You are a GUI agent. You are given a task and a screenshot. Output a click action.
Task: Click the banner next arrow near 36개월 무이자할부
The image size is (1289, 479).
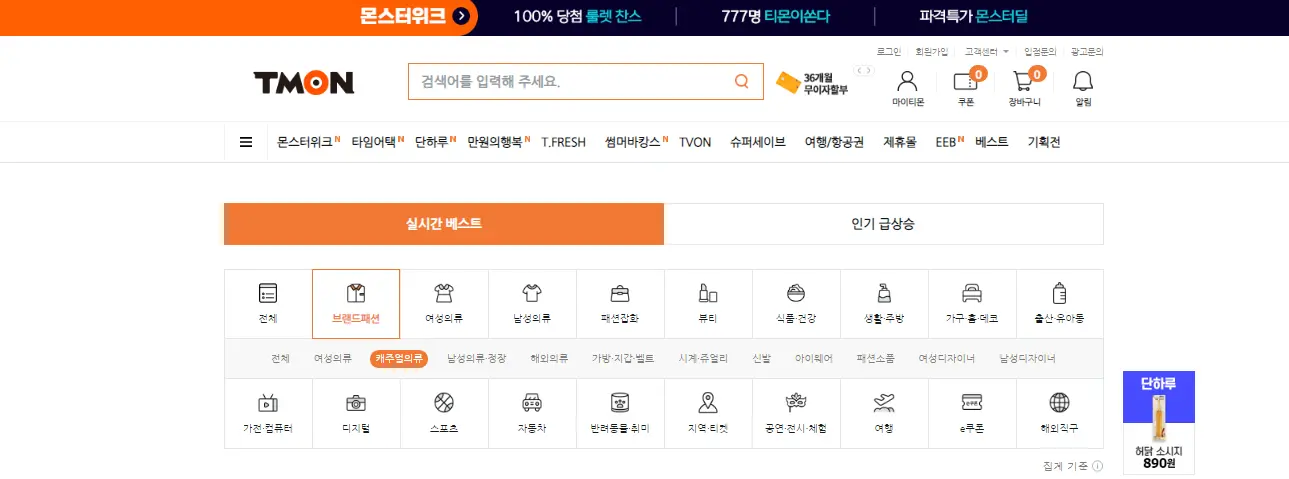click(x=870, y=70)
